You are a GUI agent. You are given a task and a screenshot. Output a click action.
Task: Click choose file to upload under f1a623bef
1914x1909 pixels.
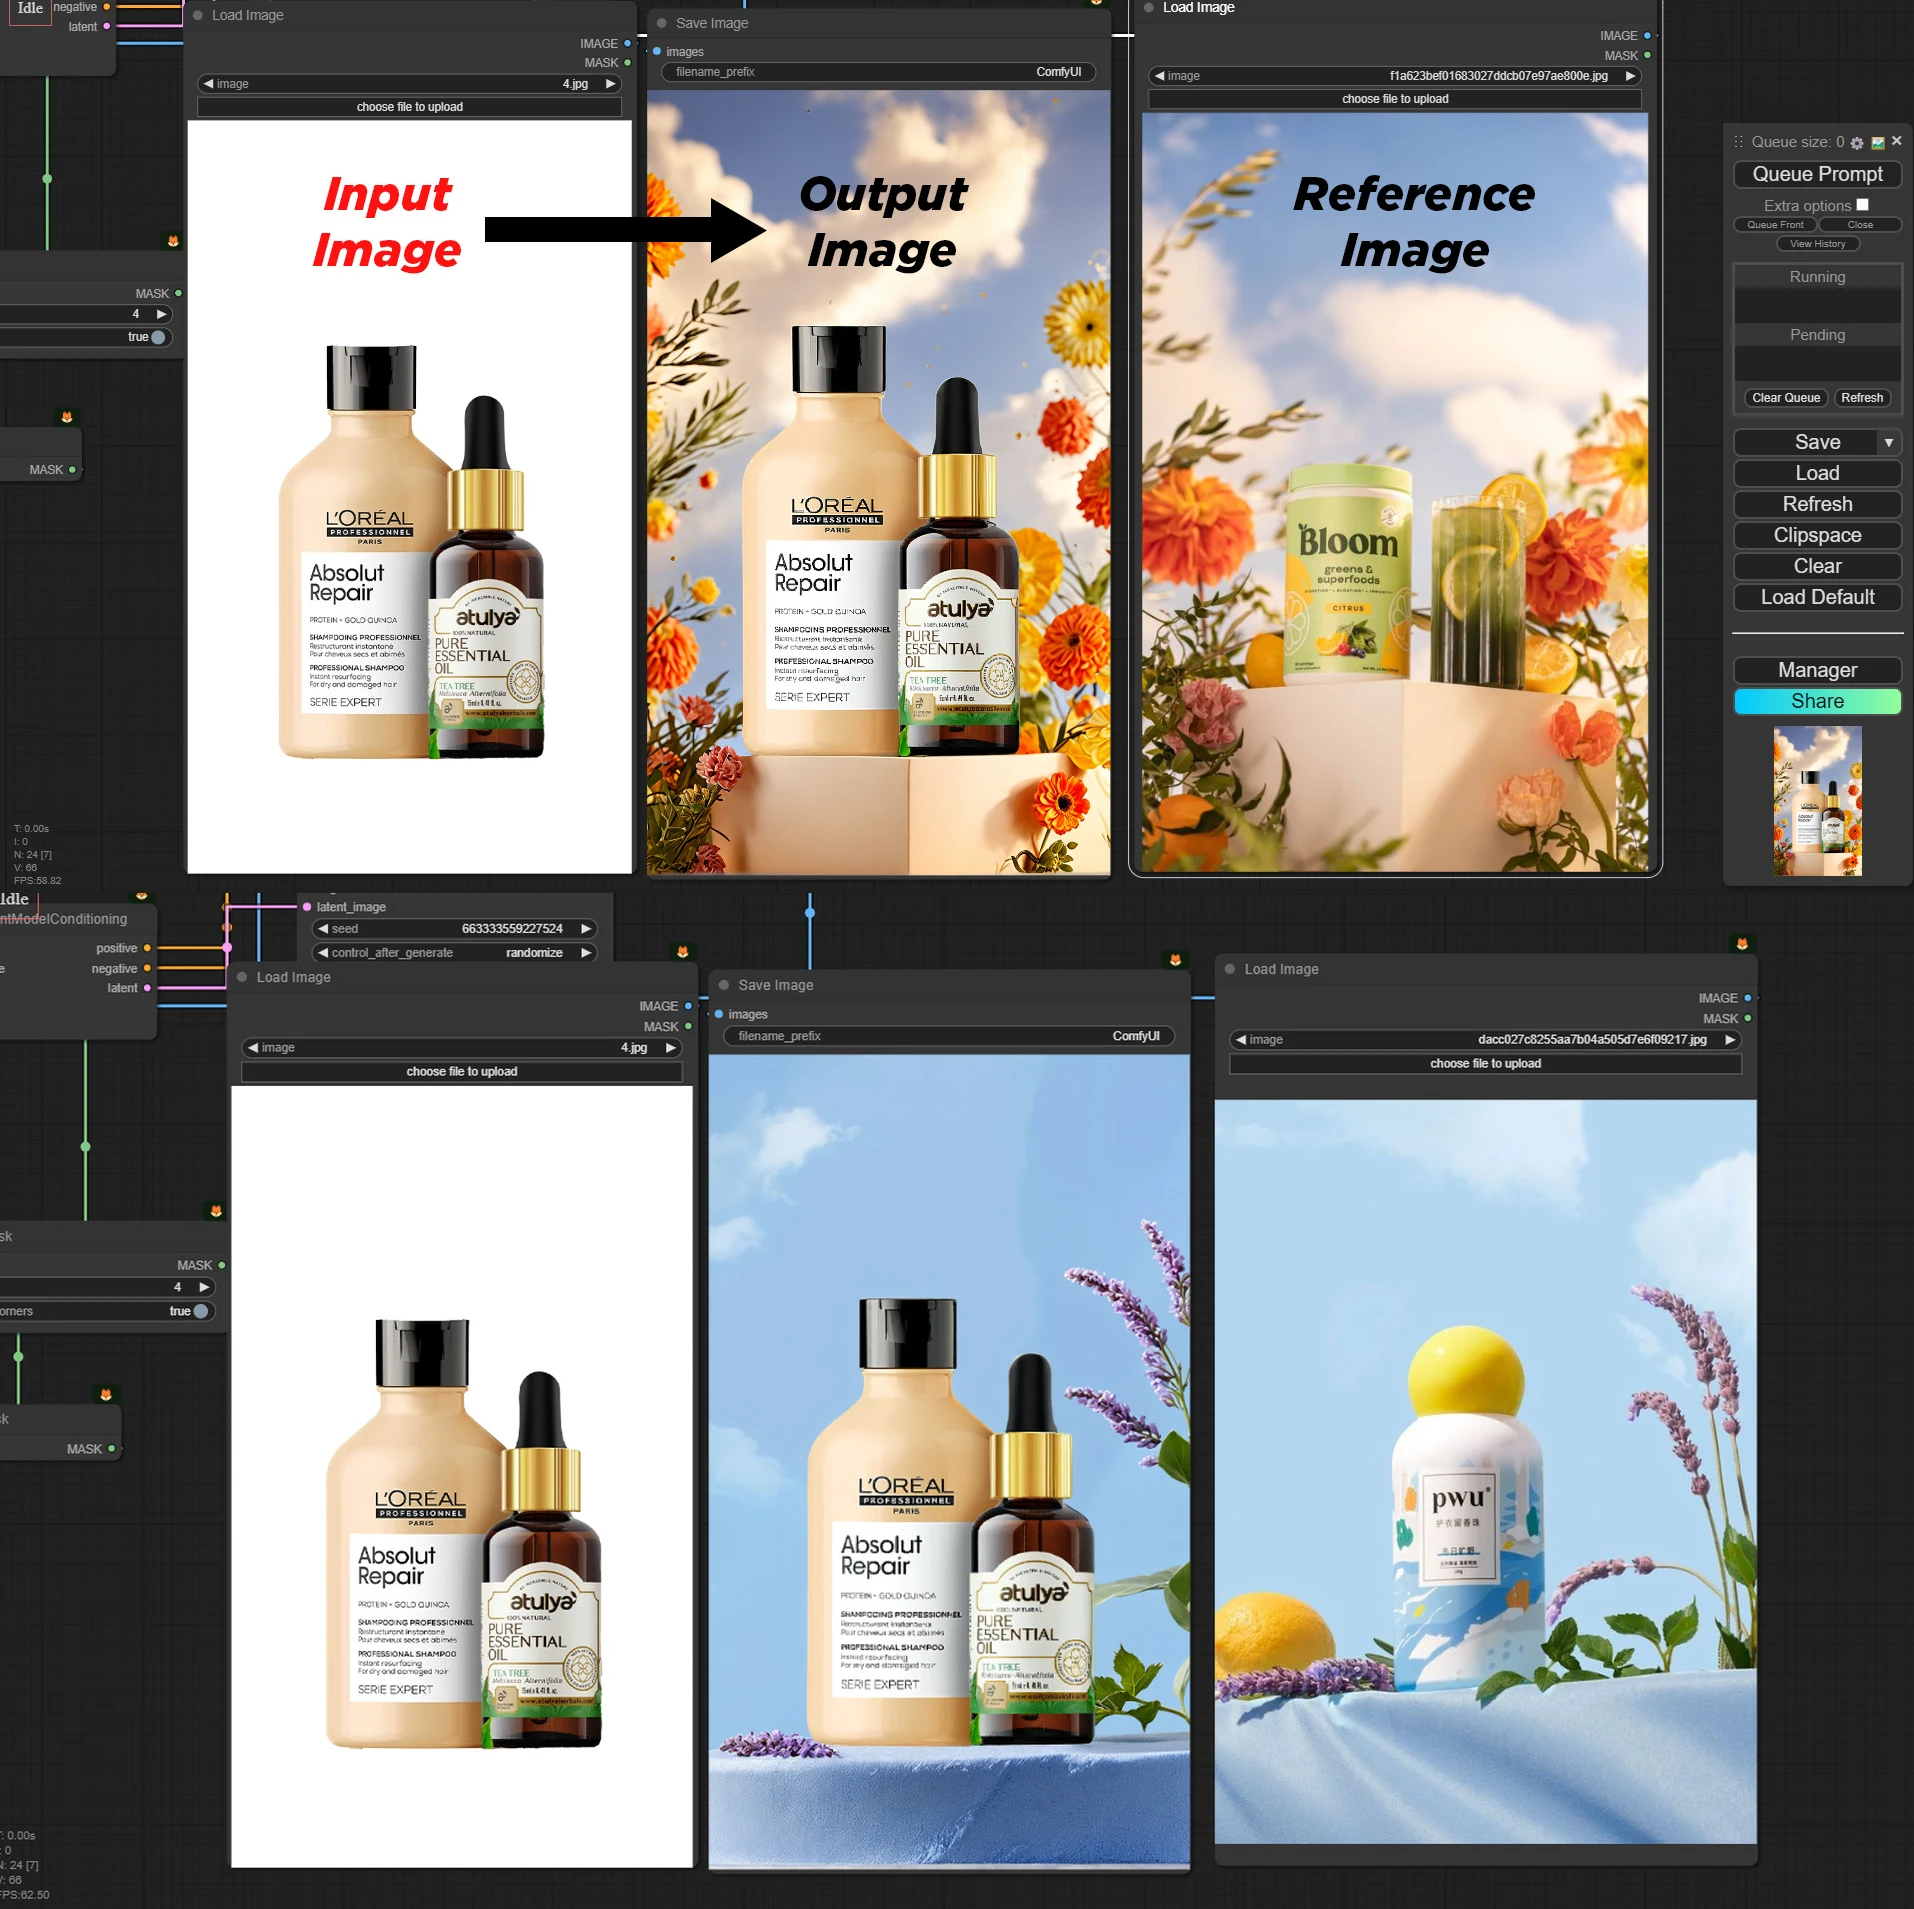[1394, 99]
